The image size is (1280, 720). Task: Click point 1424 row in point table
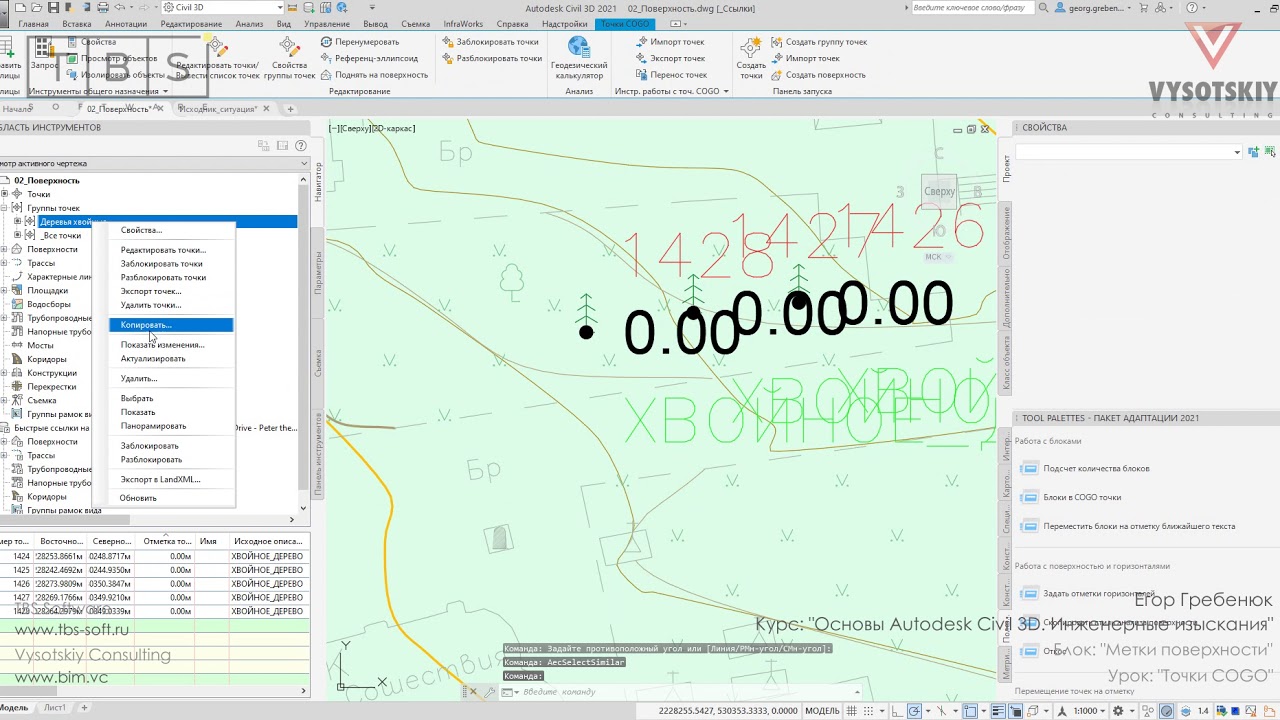[155, 556]
